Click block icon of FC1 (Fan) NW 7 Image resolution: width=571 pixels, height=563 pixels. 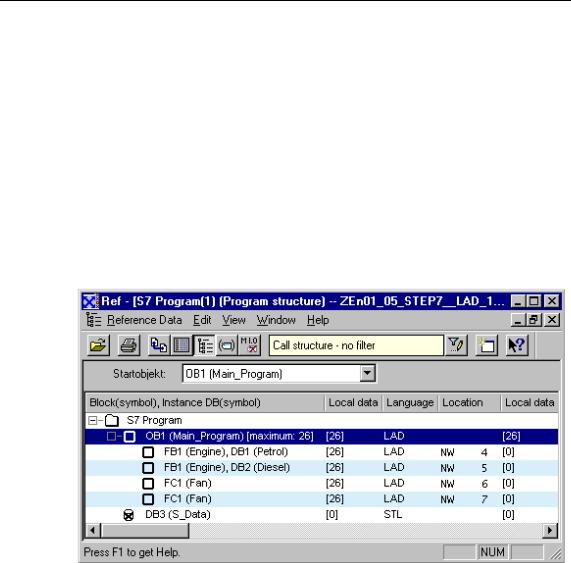click(148, 499)
